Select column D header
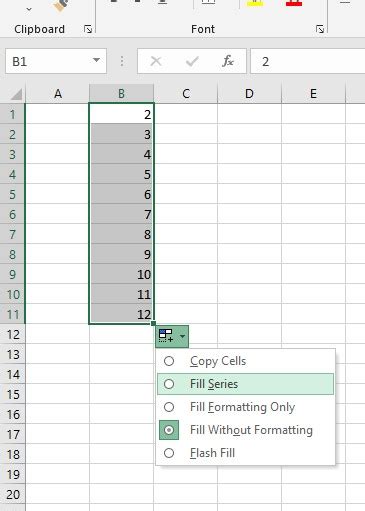This screenshot has height=511, width=365. click(x=249, y=94)
